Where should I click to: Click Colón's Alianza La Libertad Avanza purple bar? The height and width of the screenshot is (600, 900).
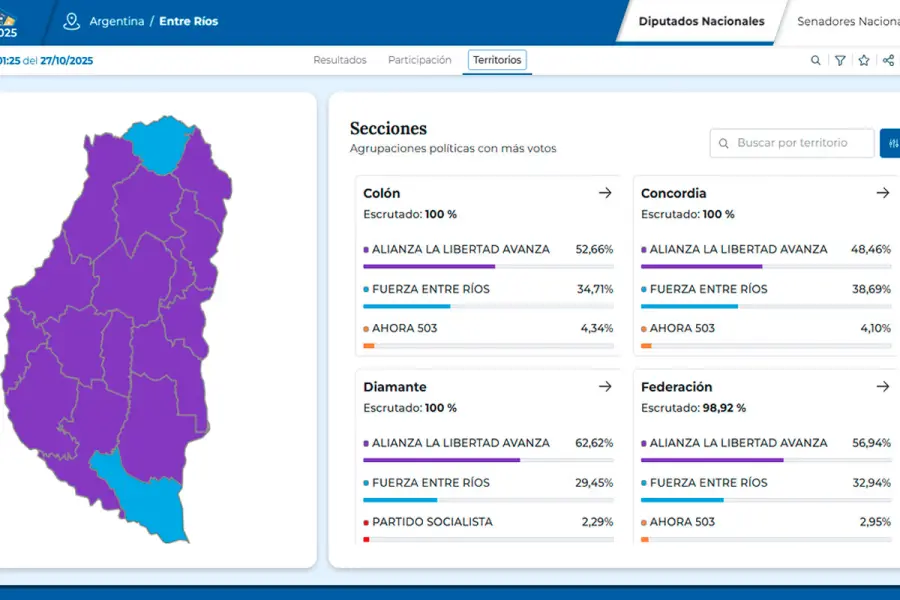tap(429, 267)
